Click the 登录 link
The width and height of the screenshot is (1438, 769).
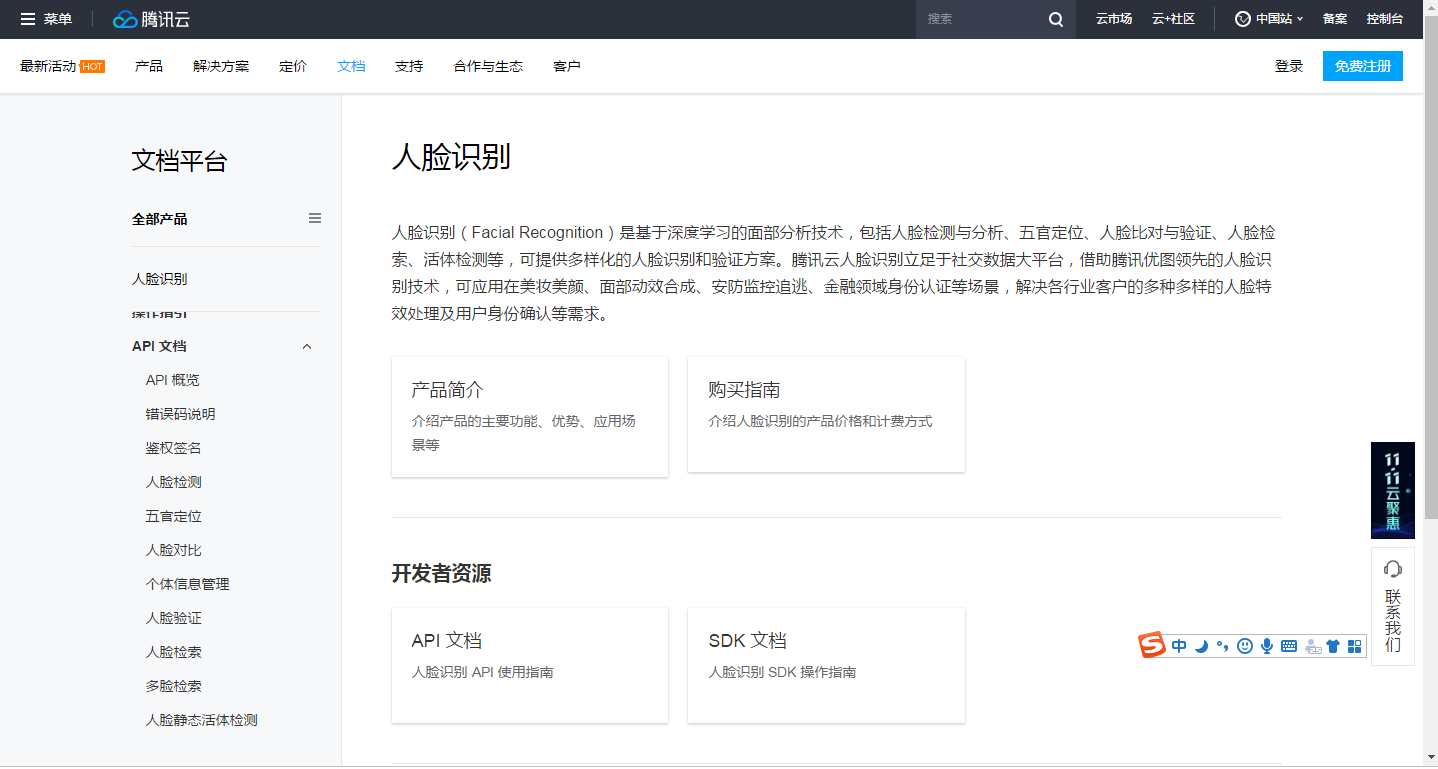point(1289,66)
